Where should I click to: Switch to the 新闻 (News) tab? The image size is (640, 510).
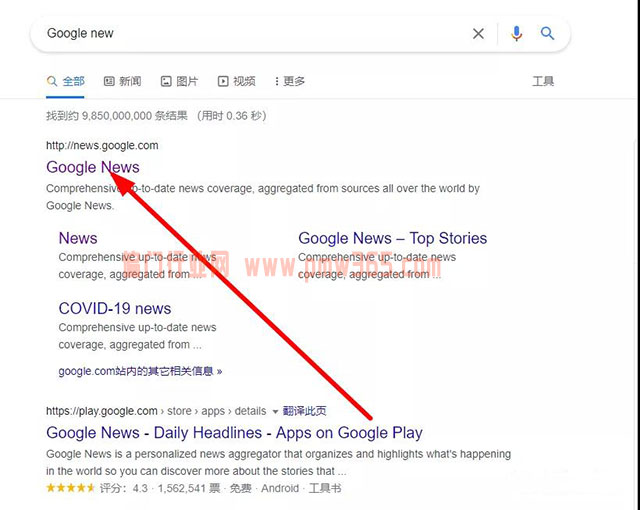pyautogui.click(x=122, y=81)
